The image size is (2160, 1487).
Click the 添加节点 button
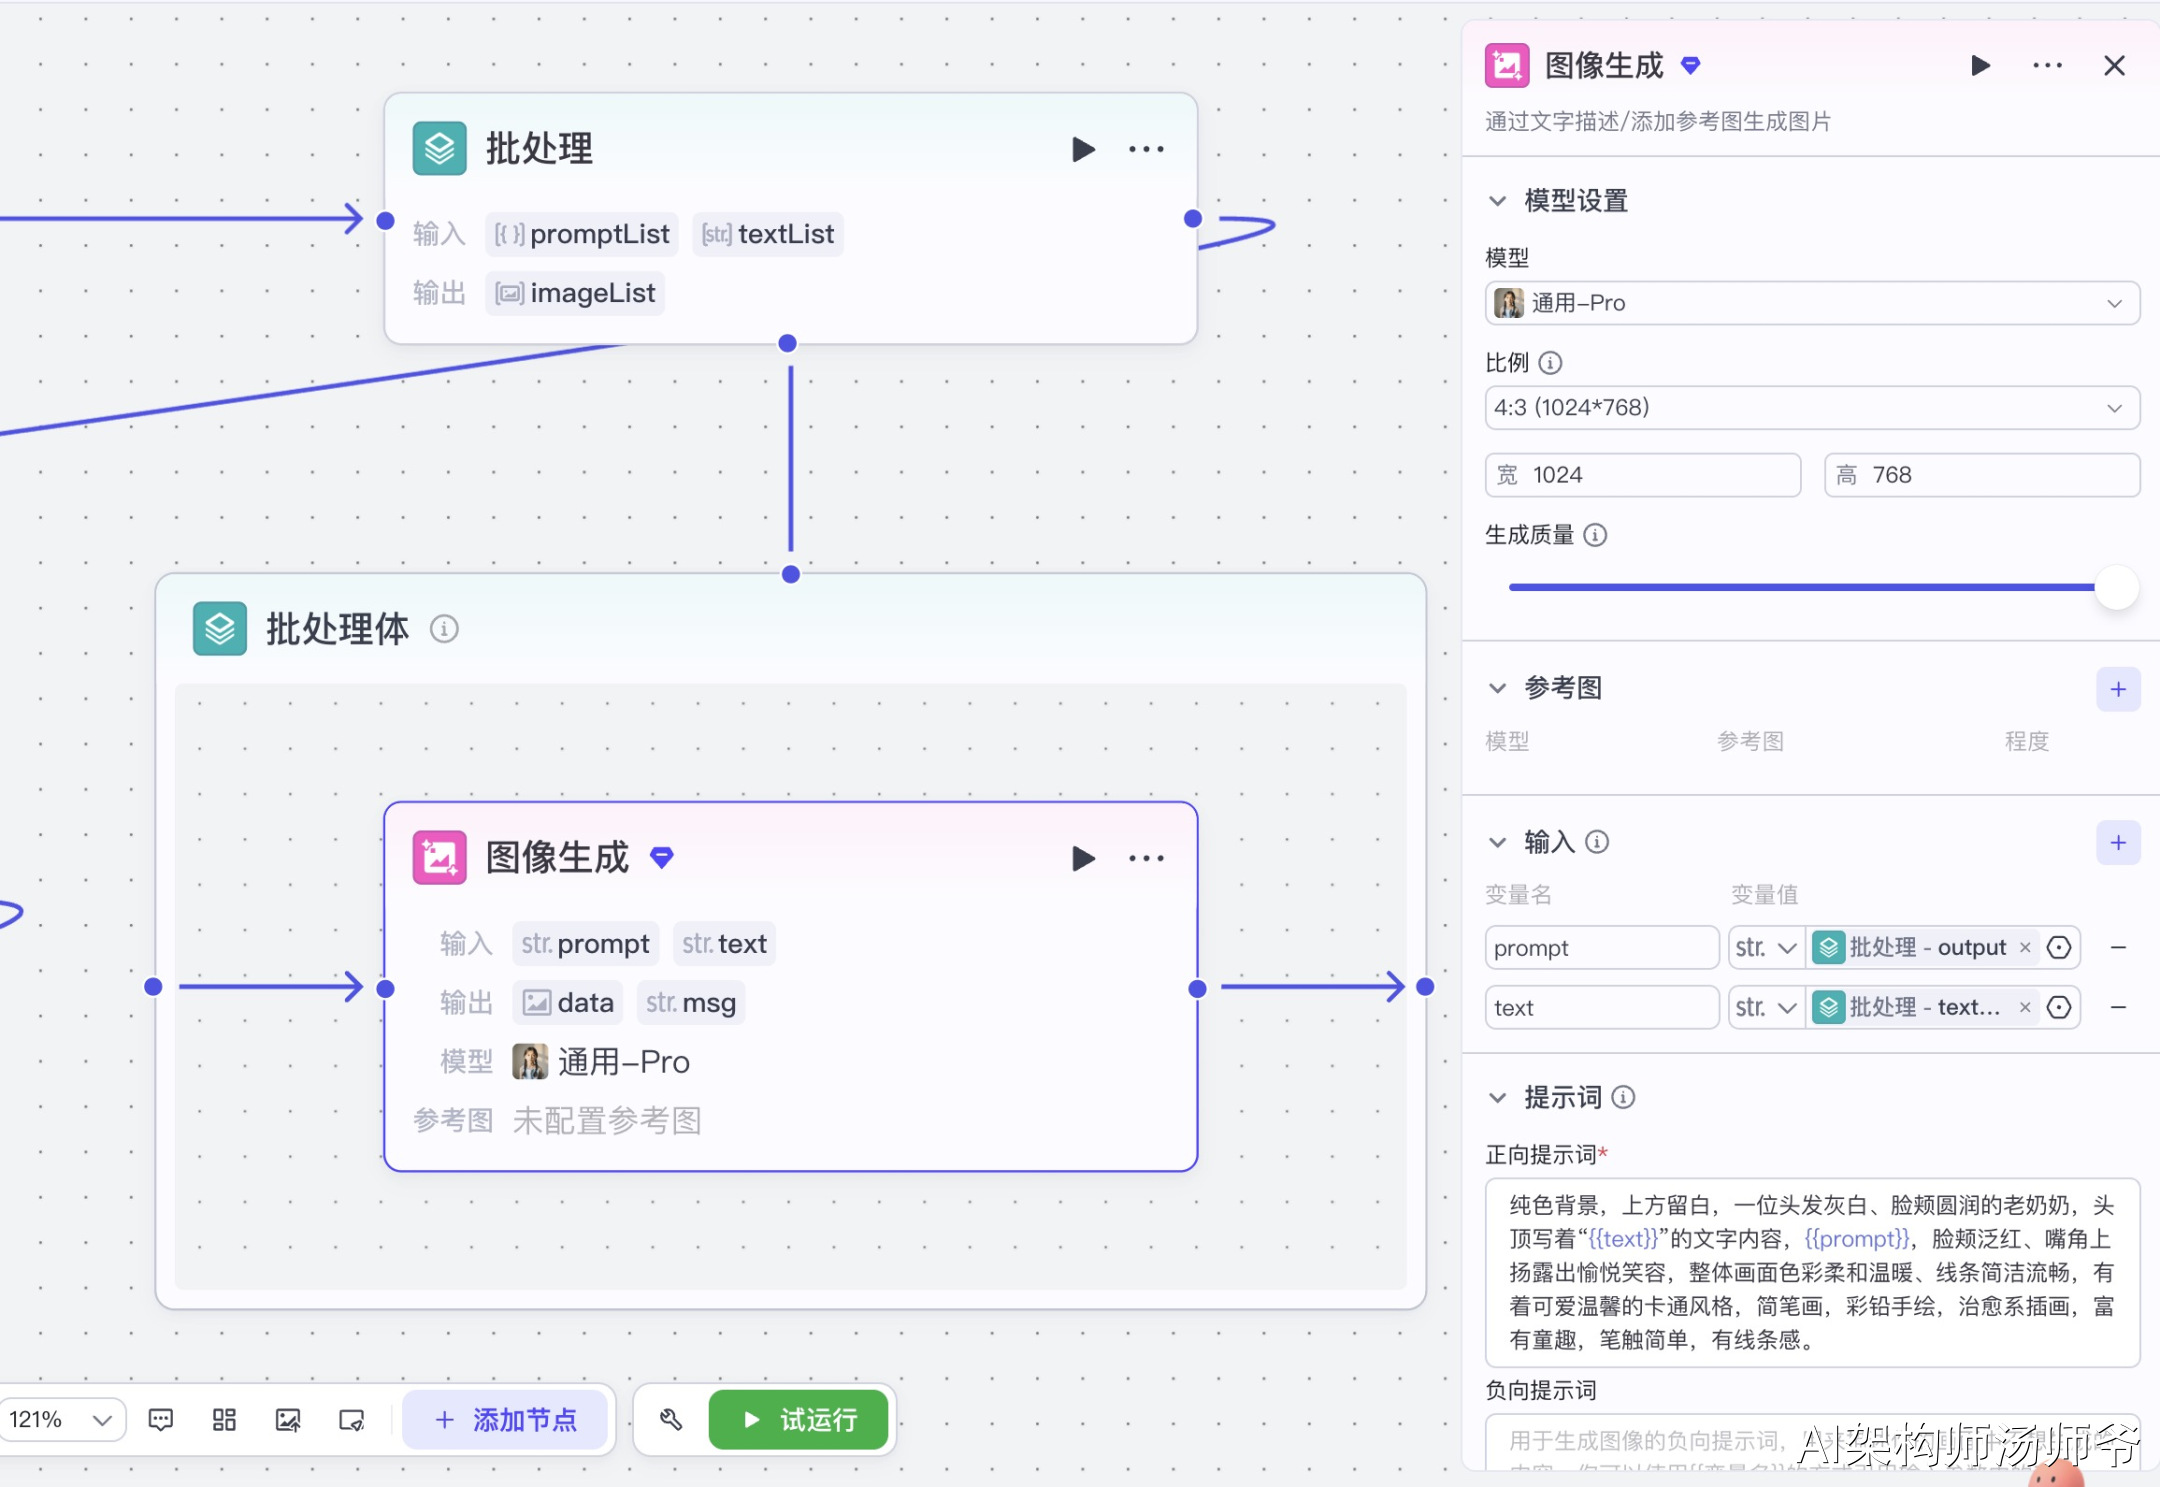[x=506, y=1420]
